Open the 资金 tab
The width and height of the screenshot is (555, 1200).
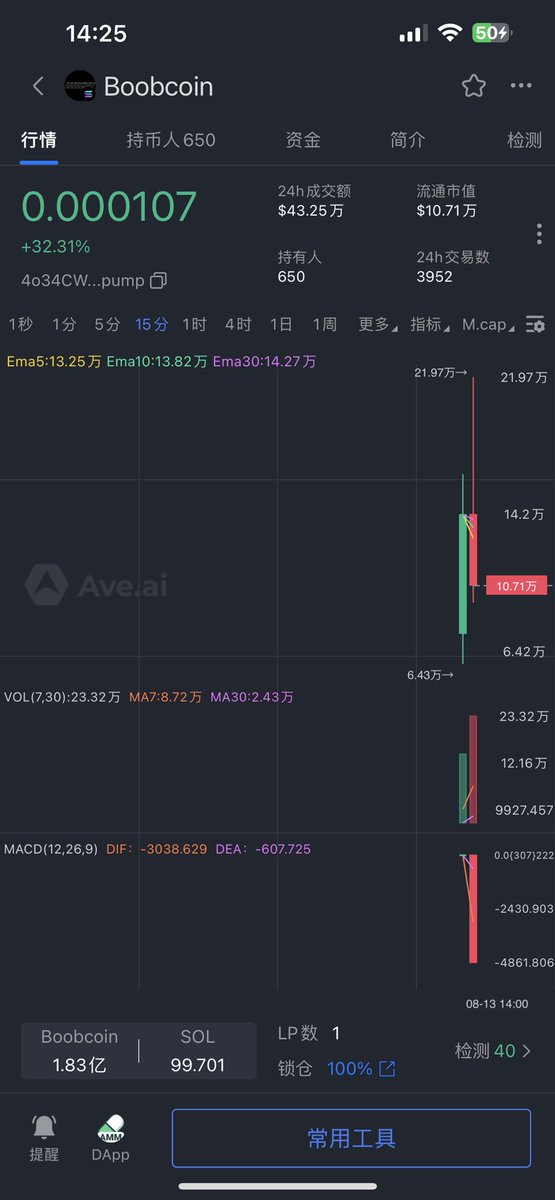[303, 140]
